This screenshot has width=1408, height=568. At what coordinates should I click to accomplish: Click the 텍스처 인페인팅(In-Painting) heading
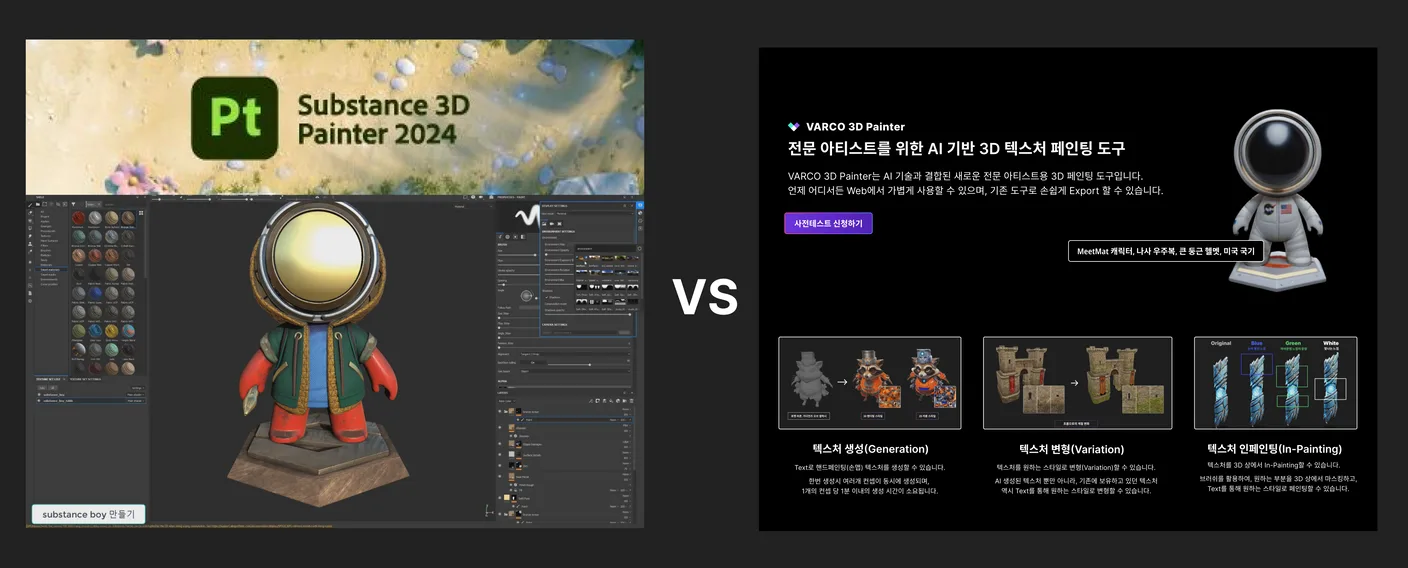coord(1274,449)
